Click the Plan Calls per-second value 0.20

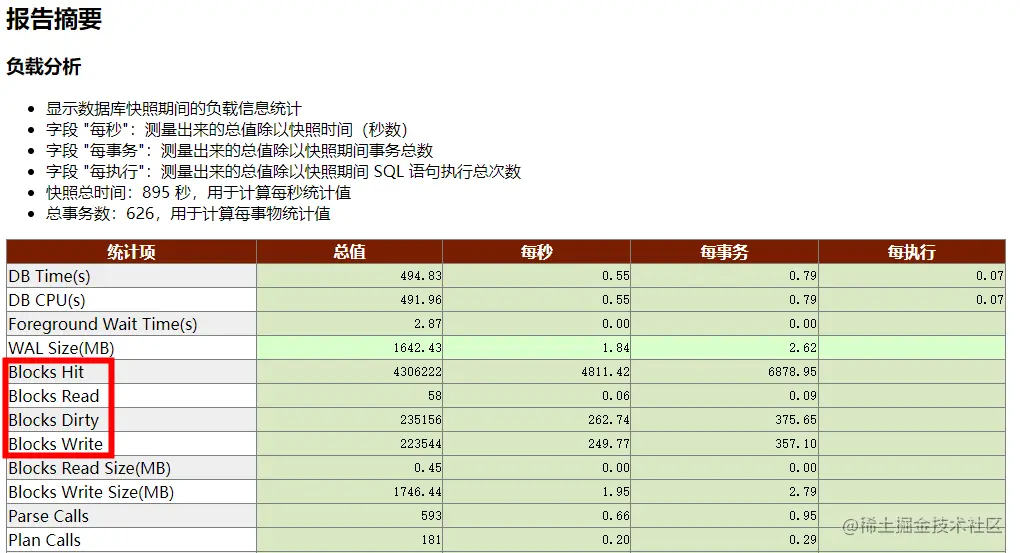pyautogui.click(x=615, y=540)
